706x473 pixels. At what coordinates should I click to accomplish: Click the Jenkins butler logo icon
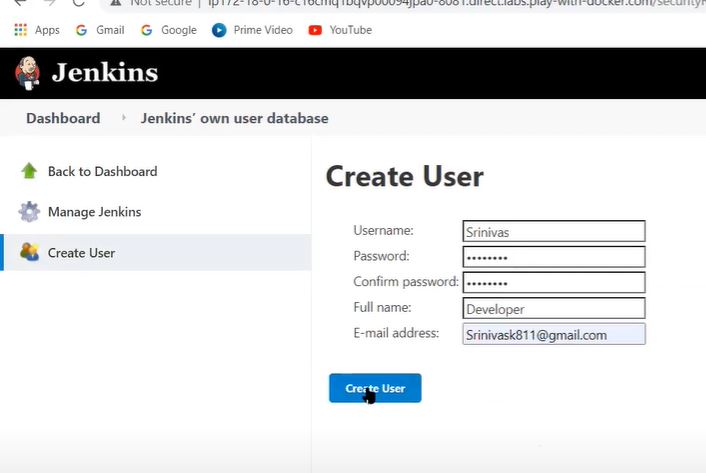tap(27, 73)
